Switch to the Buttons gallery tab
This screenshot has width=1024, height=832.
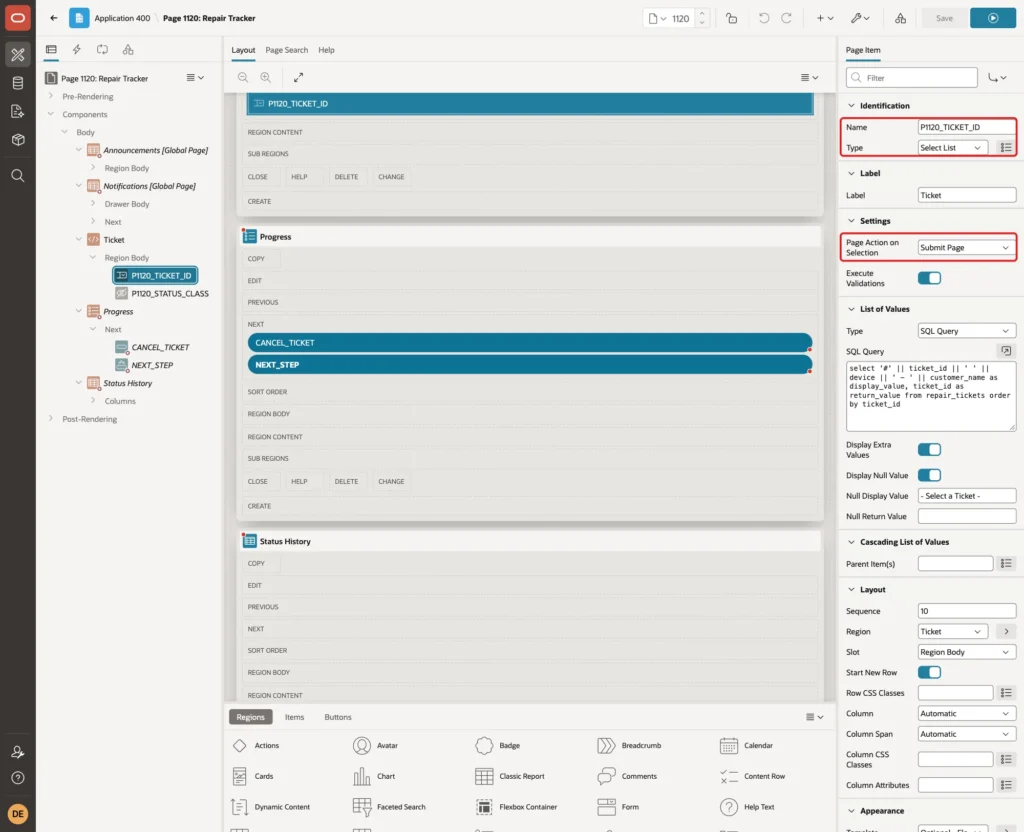click(x=338, y=717)
